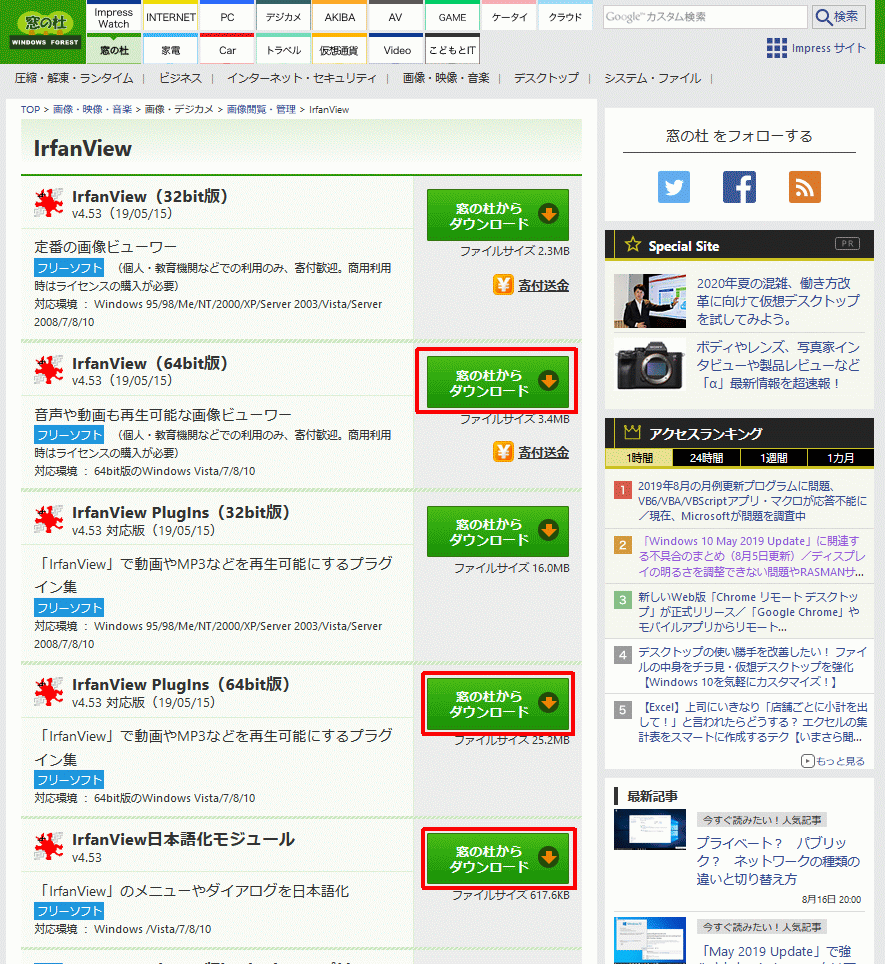Open the AKIBA tab
The width and height of the screenshot is (885, 964).
(340, 17)
